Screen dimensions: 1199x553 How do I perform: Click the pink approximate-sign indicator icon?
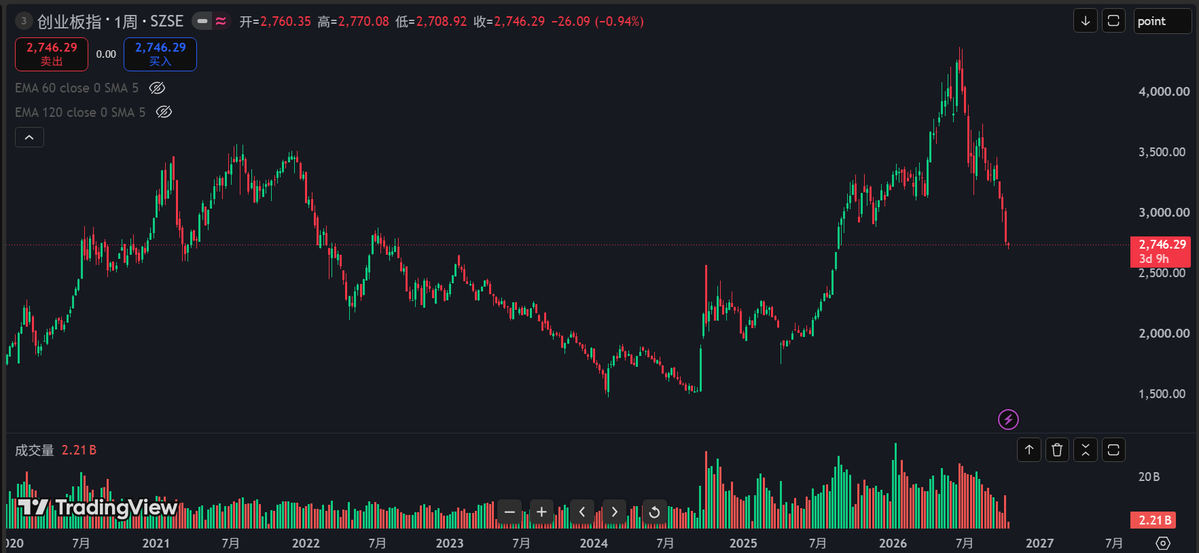(221, 21)
